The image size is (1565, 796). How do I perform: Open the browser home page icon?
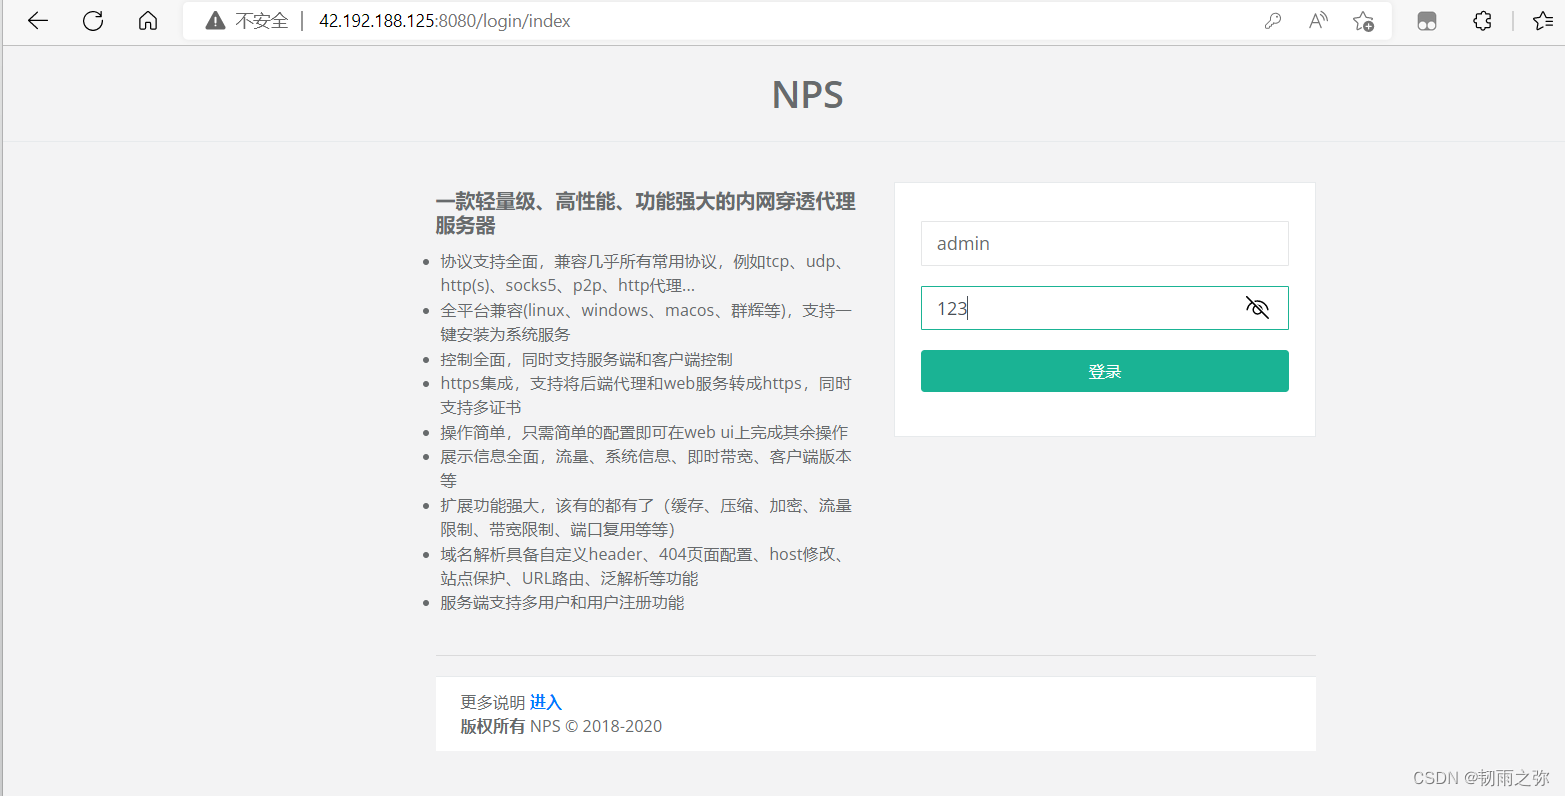pos(148,21)
